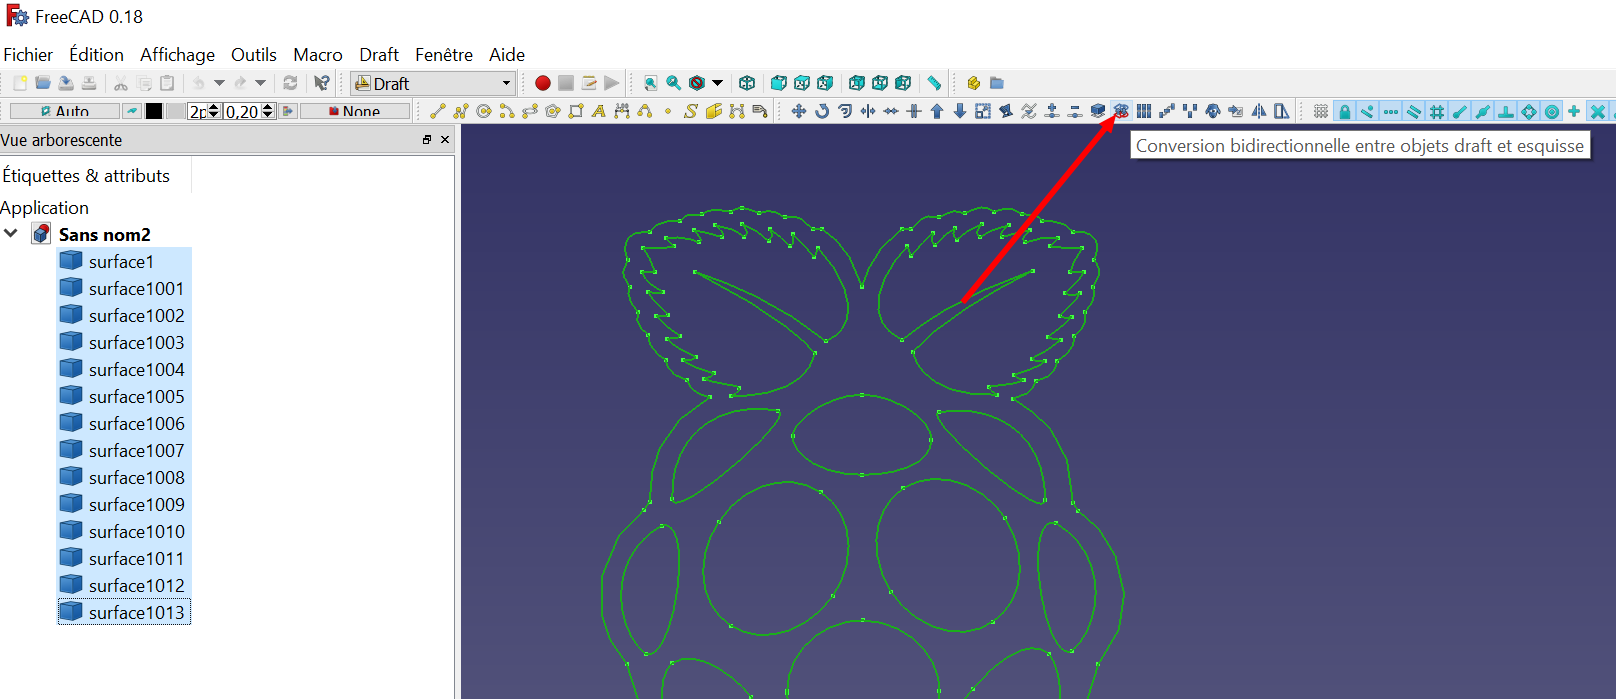Click the Draft Array tool icon
This screenshot has width=1616, height=699.
click(x=1144, y=111)
